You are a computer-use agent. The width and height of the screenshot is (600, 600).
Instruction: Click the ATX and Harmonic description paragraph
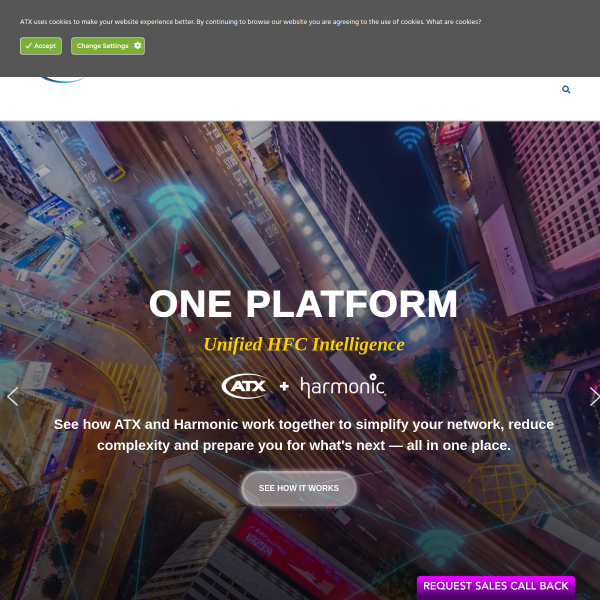tap(304, 435)
